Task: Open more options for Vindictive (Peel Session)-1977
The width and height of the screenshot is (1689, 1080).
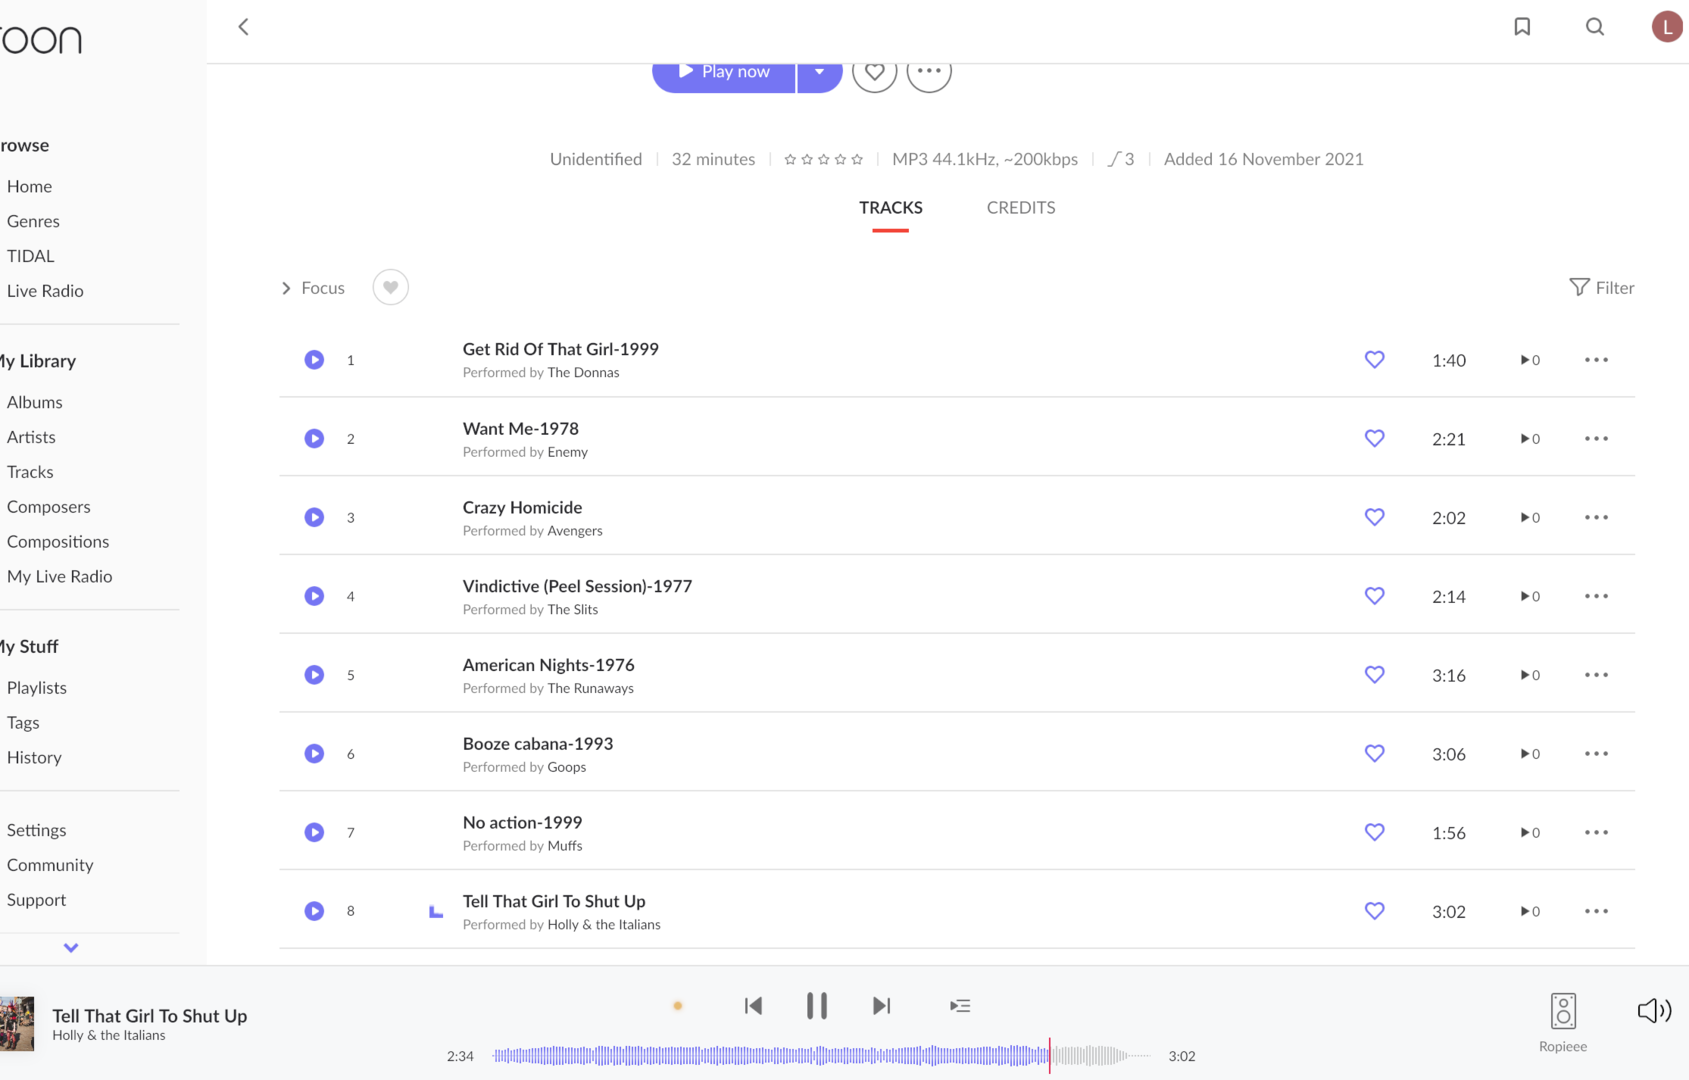Action: [x=1596, y=596]
